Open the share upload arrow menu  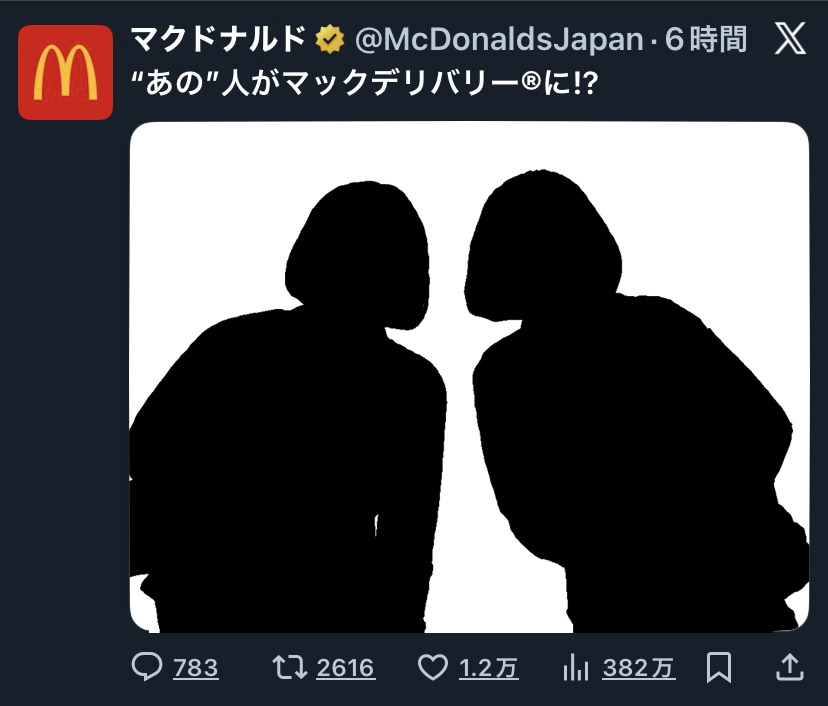789,667
